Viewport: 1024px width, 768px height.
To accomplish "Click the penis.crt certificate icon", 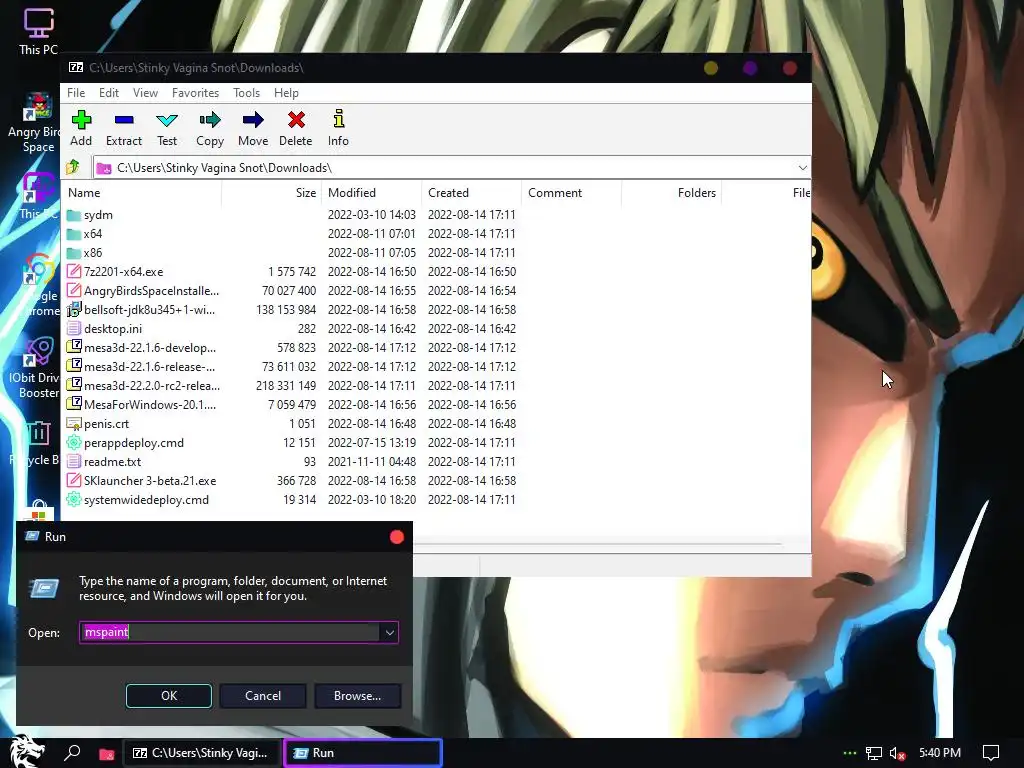I will (74, 424).
